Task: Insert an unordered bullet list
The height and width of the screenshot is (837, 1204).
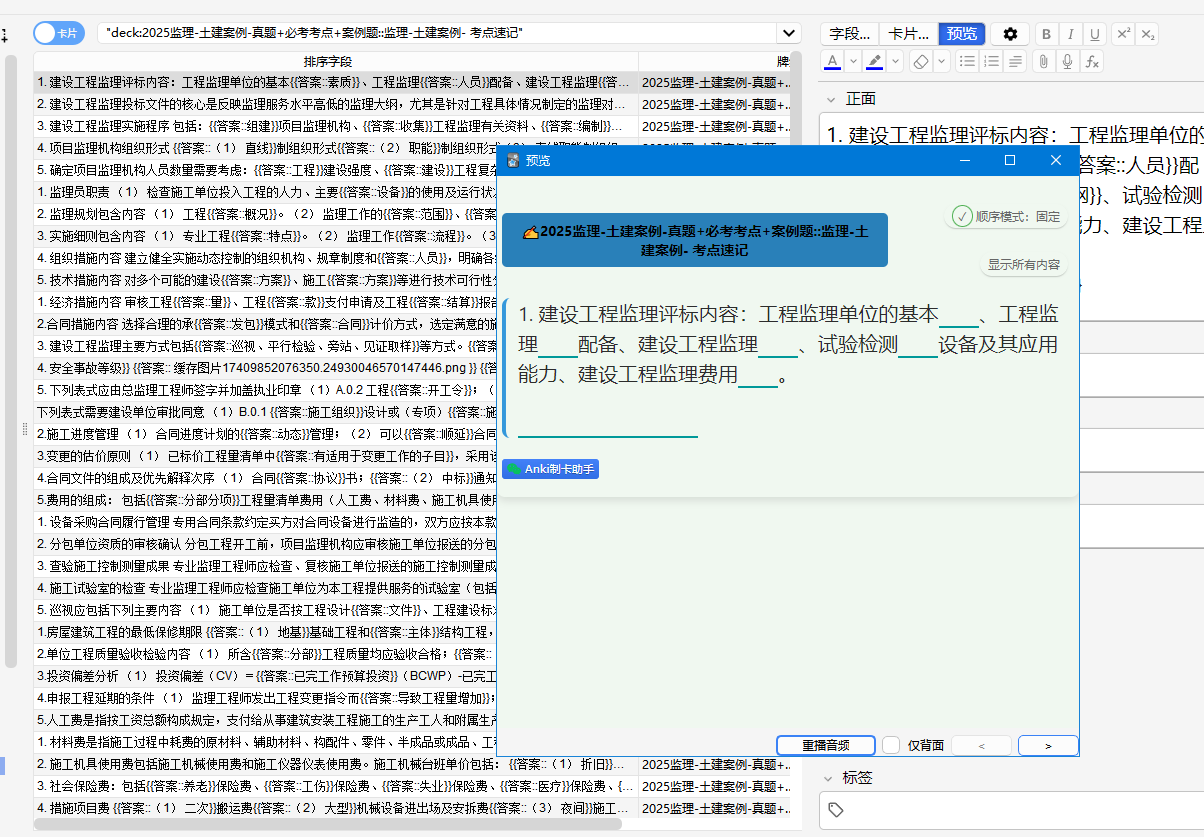Action: 967,62
